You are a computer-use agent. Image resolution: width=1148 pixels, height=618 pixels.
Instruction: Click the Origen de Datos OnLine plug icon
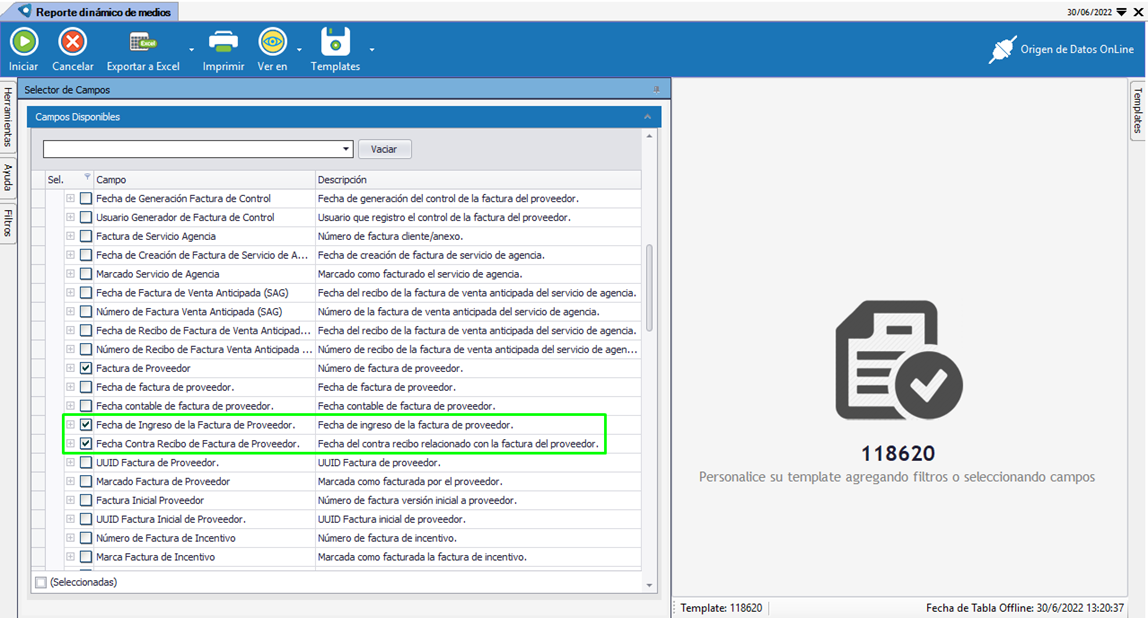(1002, 50)
